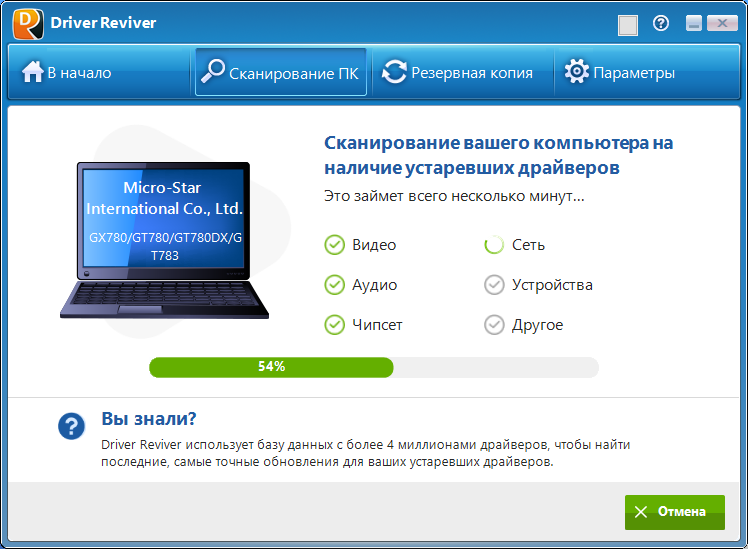Click the refresh arrows icon beside Резервная копия
Screen dimensions: 748x549
point(394,72)
